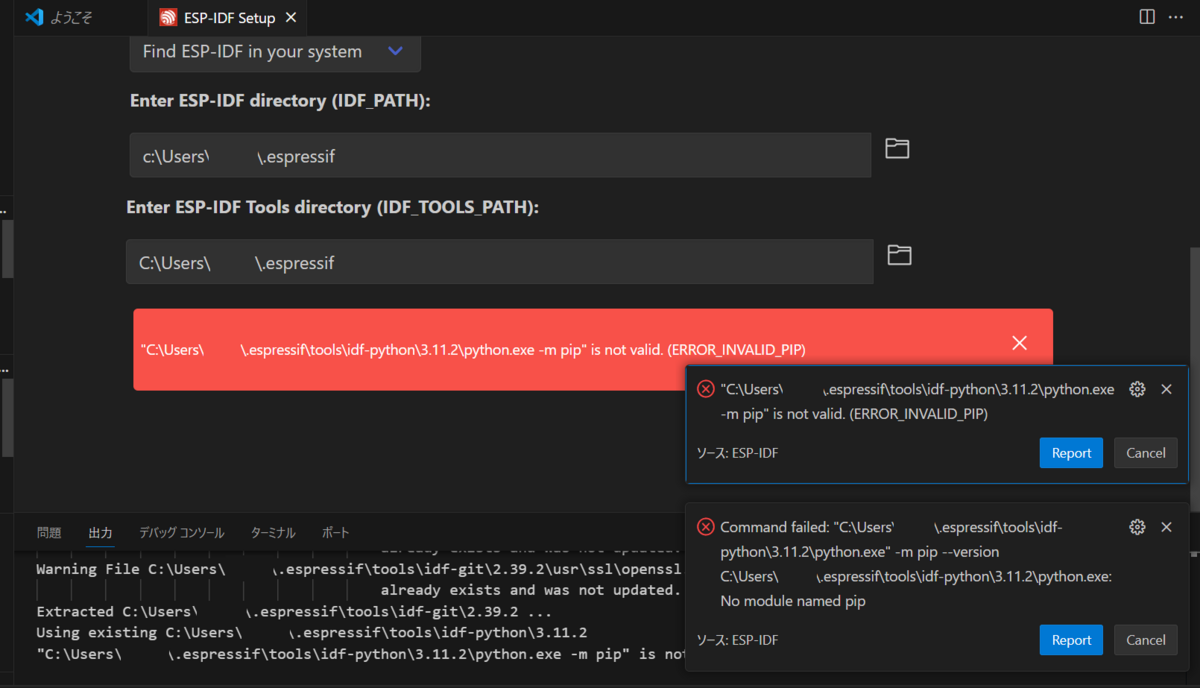Screen dimensions: 1200x688
Task: Switch to the 問題 panel tab
Action: (49, 533)
